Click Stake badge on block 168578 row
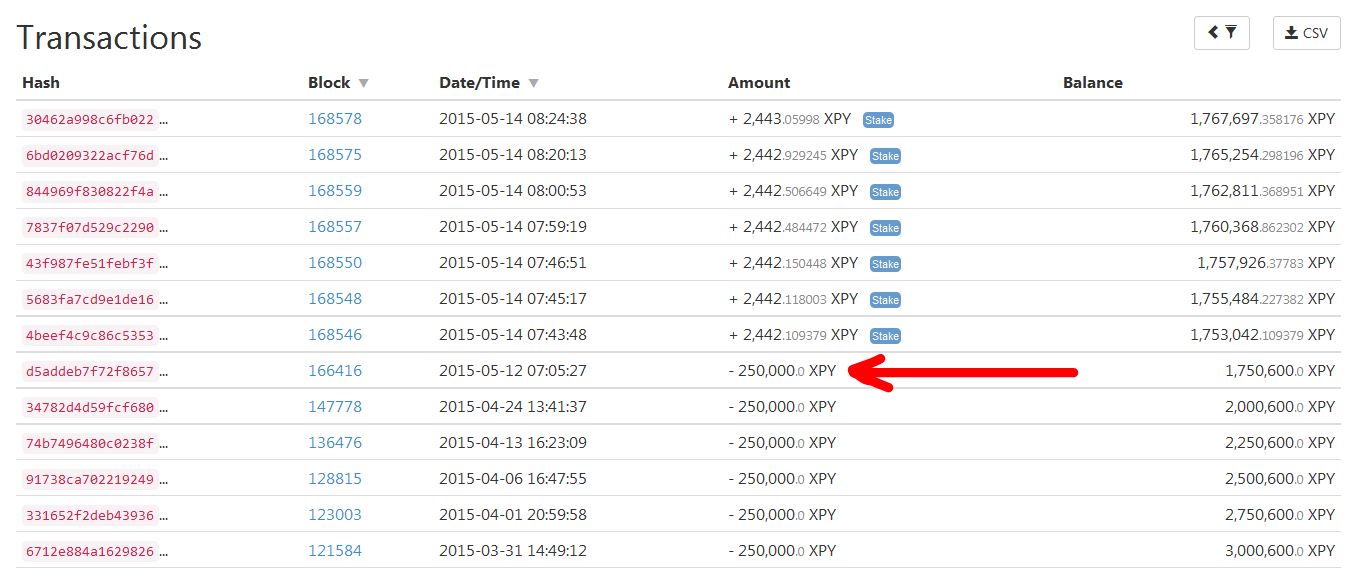 click(878, 120)
